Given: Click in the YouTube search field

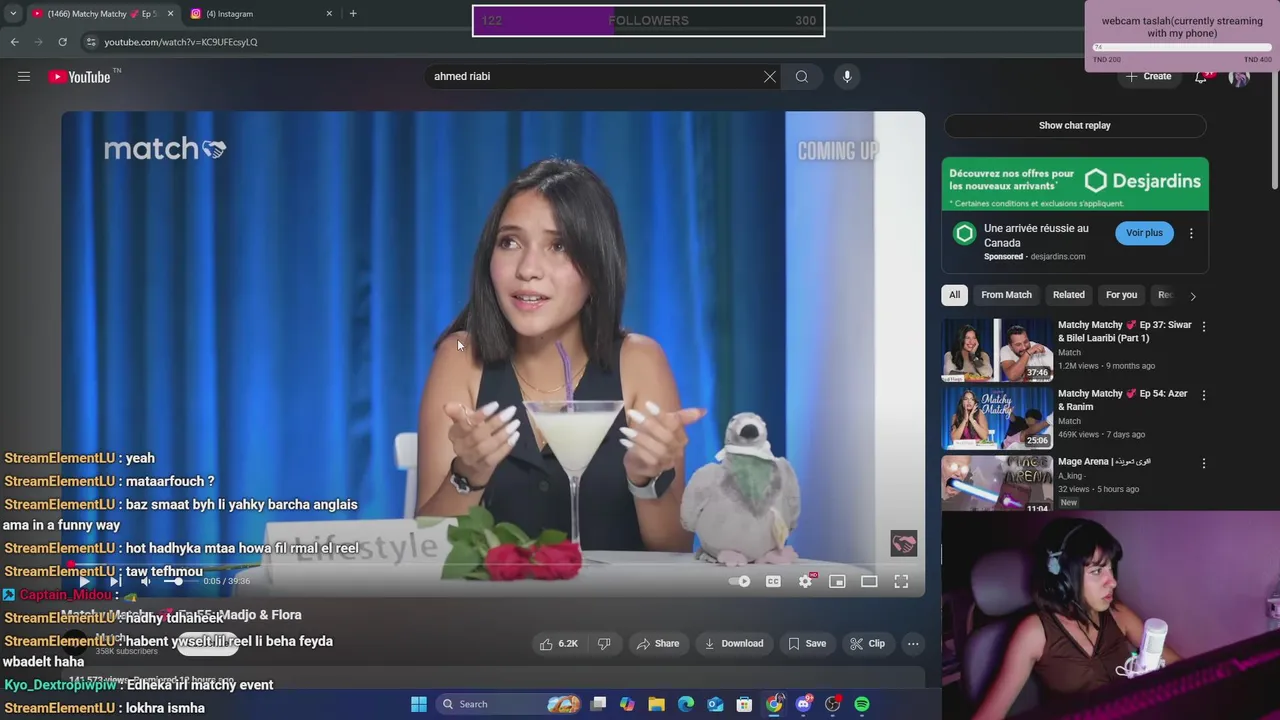Looking at the screenshot, I should 595,77.
